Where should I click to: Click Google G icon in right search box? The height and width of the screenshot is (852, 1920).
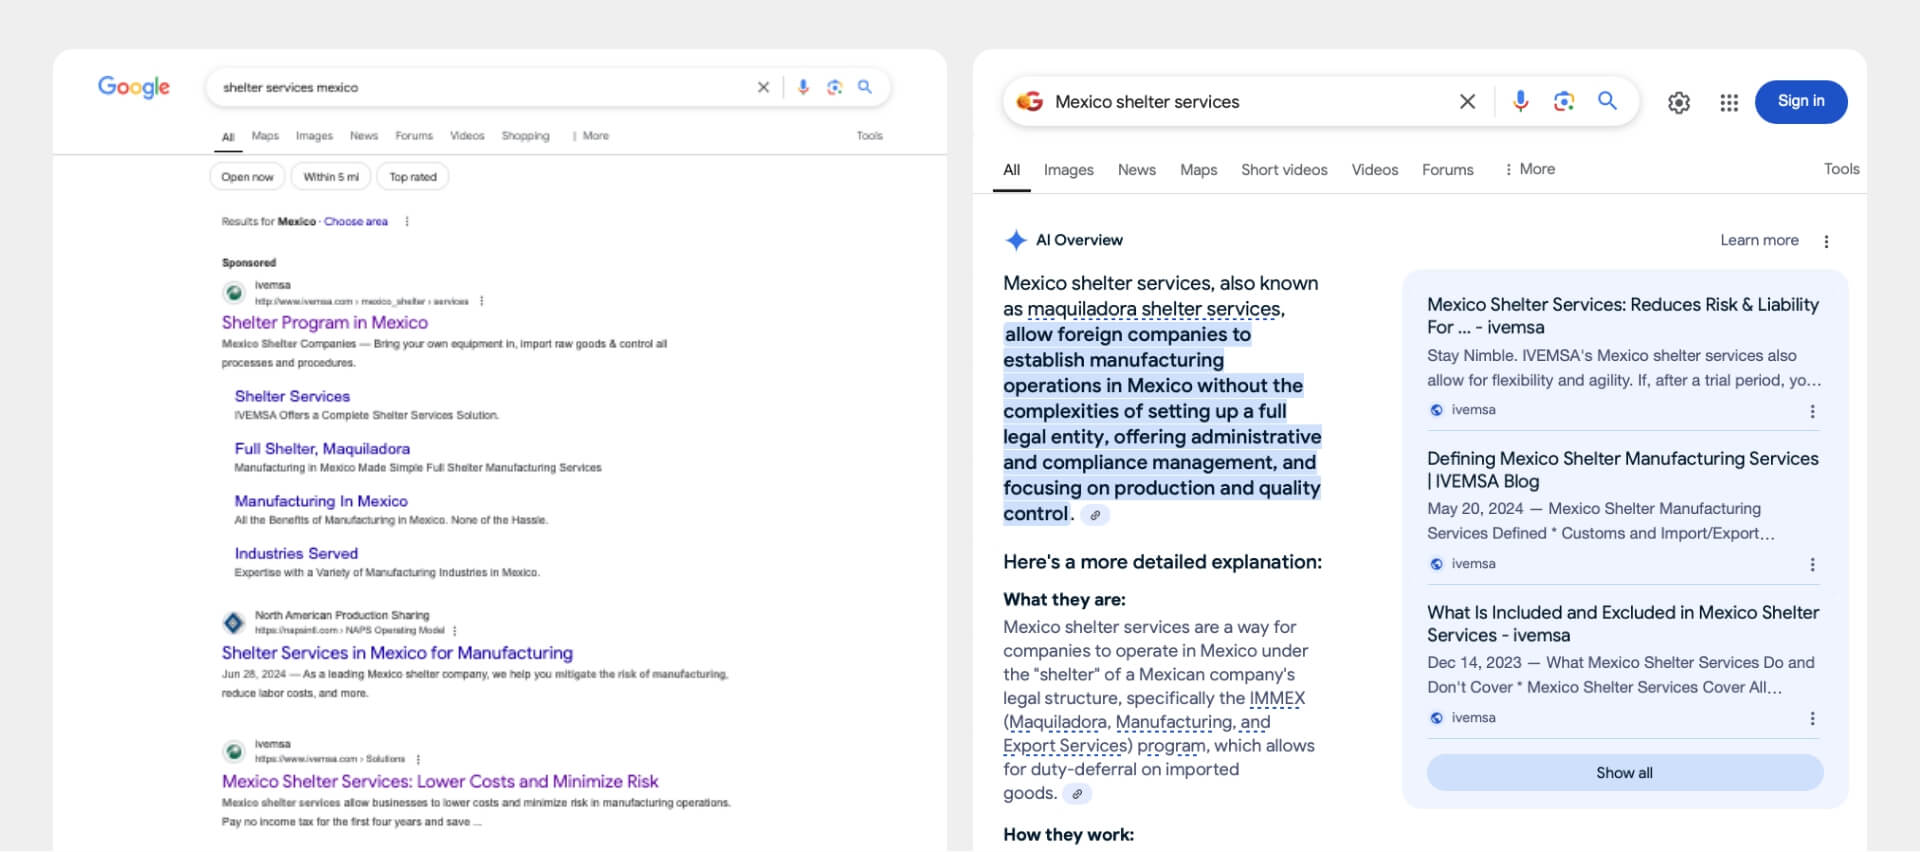(x=1030, y=101)
